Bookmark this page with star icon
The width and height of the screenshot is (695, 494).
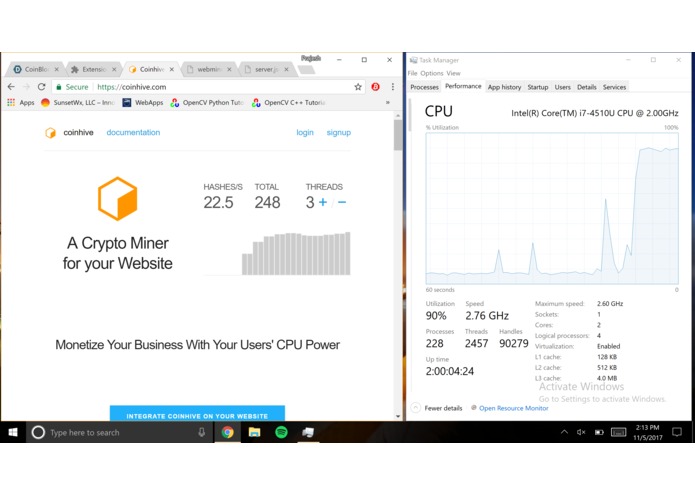pyautogui.click(x=358, y=87)
